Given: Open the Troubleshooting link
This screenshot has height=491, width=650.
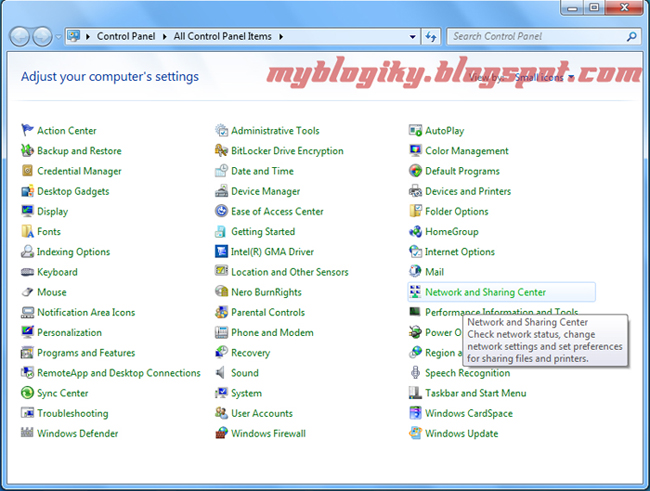Looking at the screenshot, I should click(73, 413).
